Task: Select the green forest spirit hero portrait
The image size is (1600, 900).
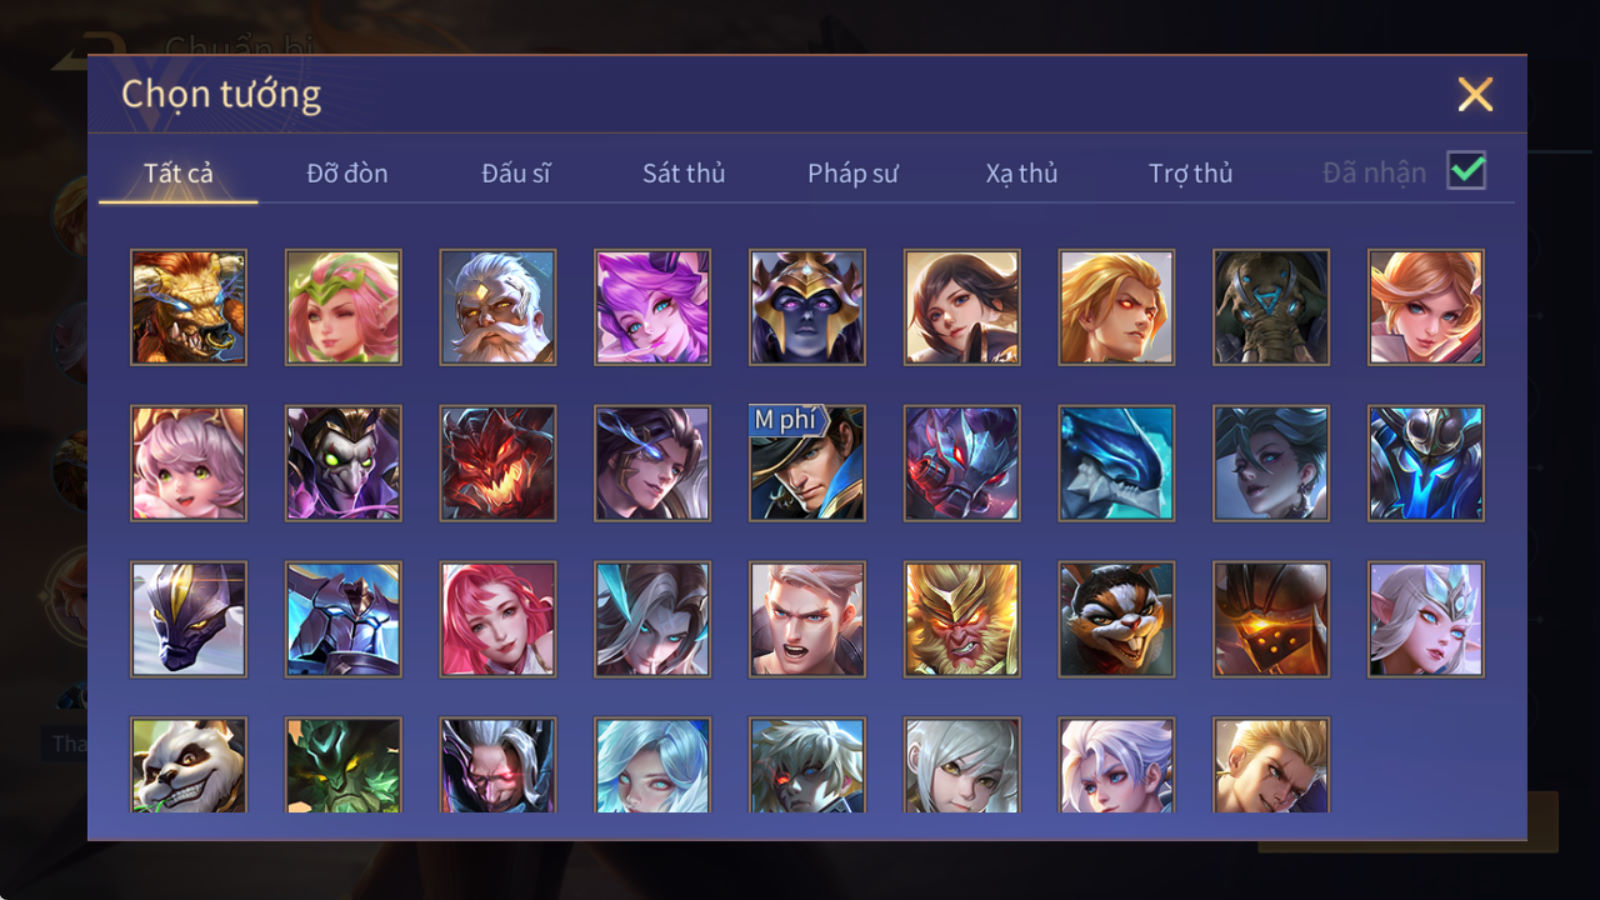Action: pyautogui.click(x=343, y=765)
